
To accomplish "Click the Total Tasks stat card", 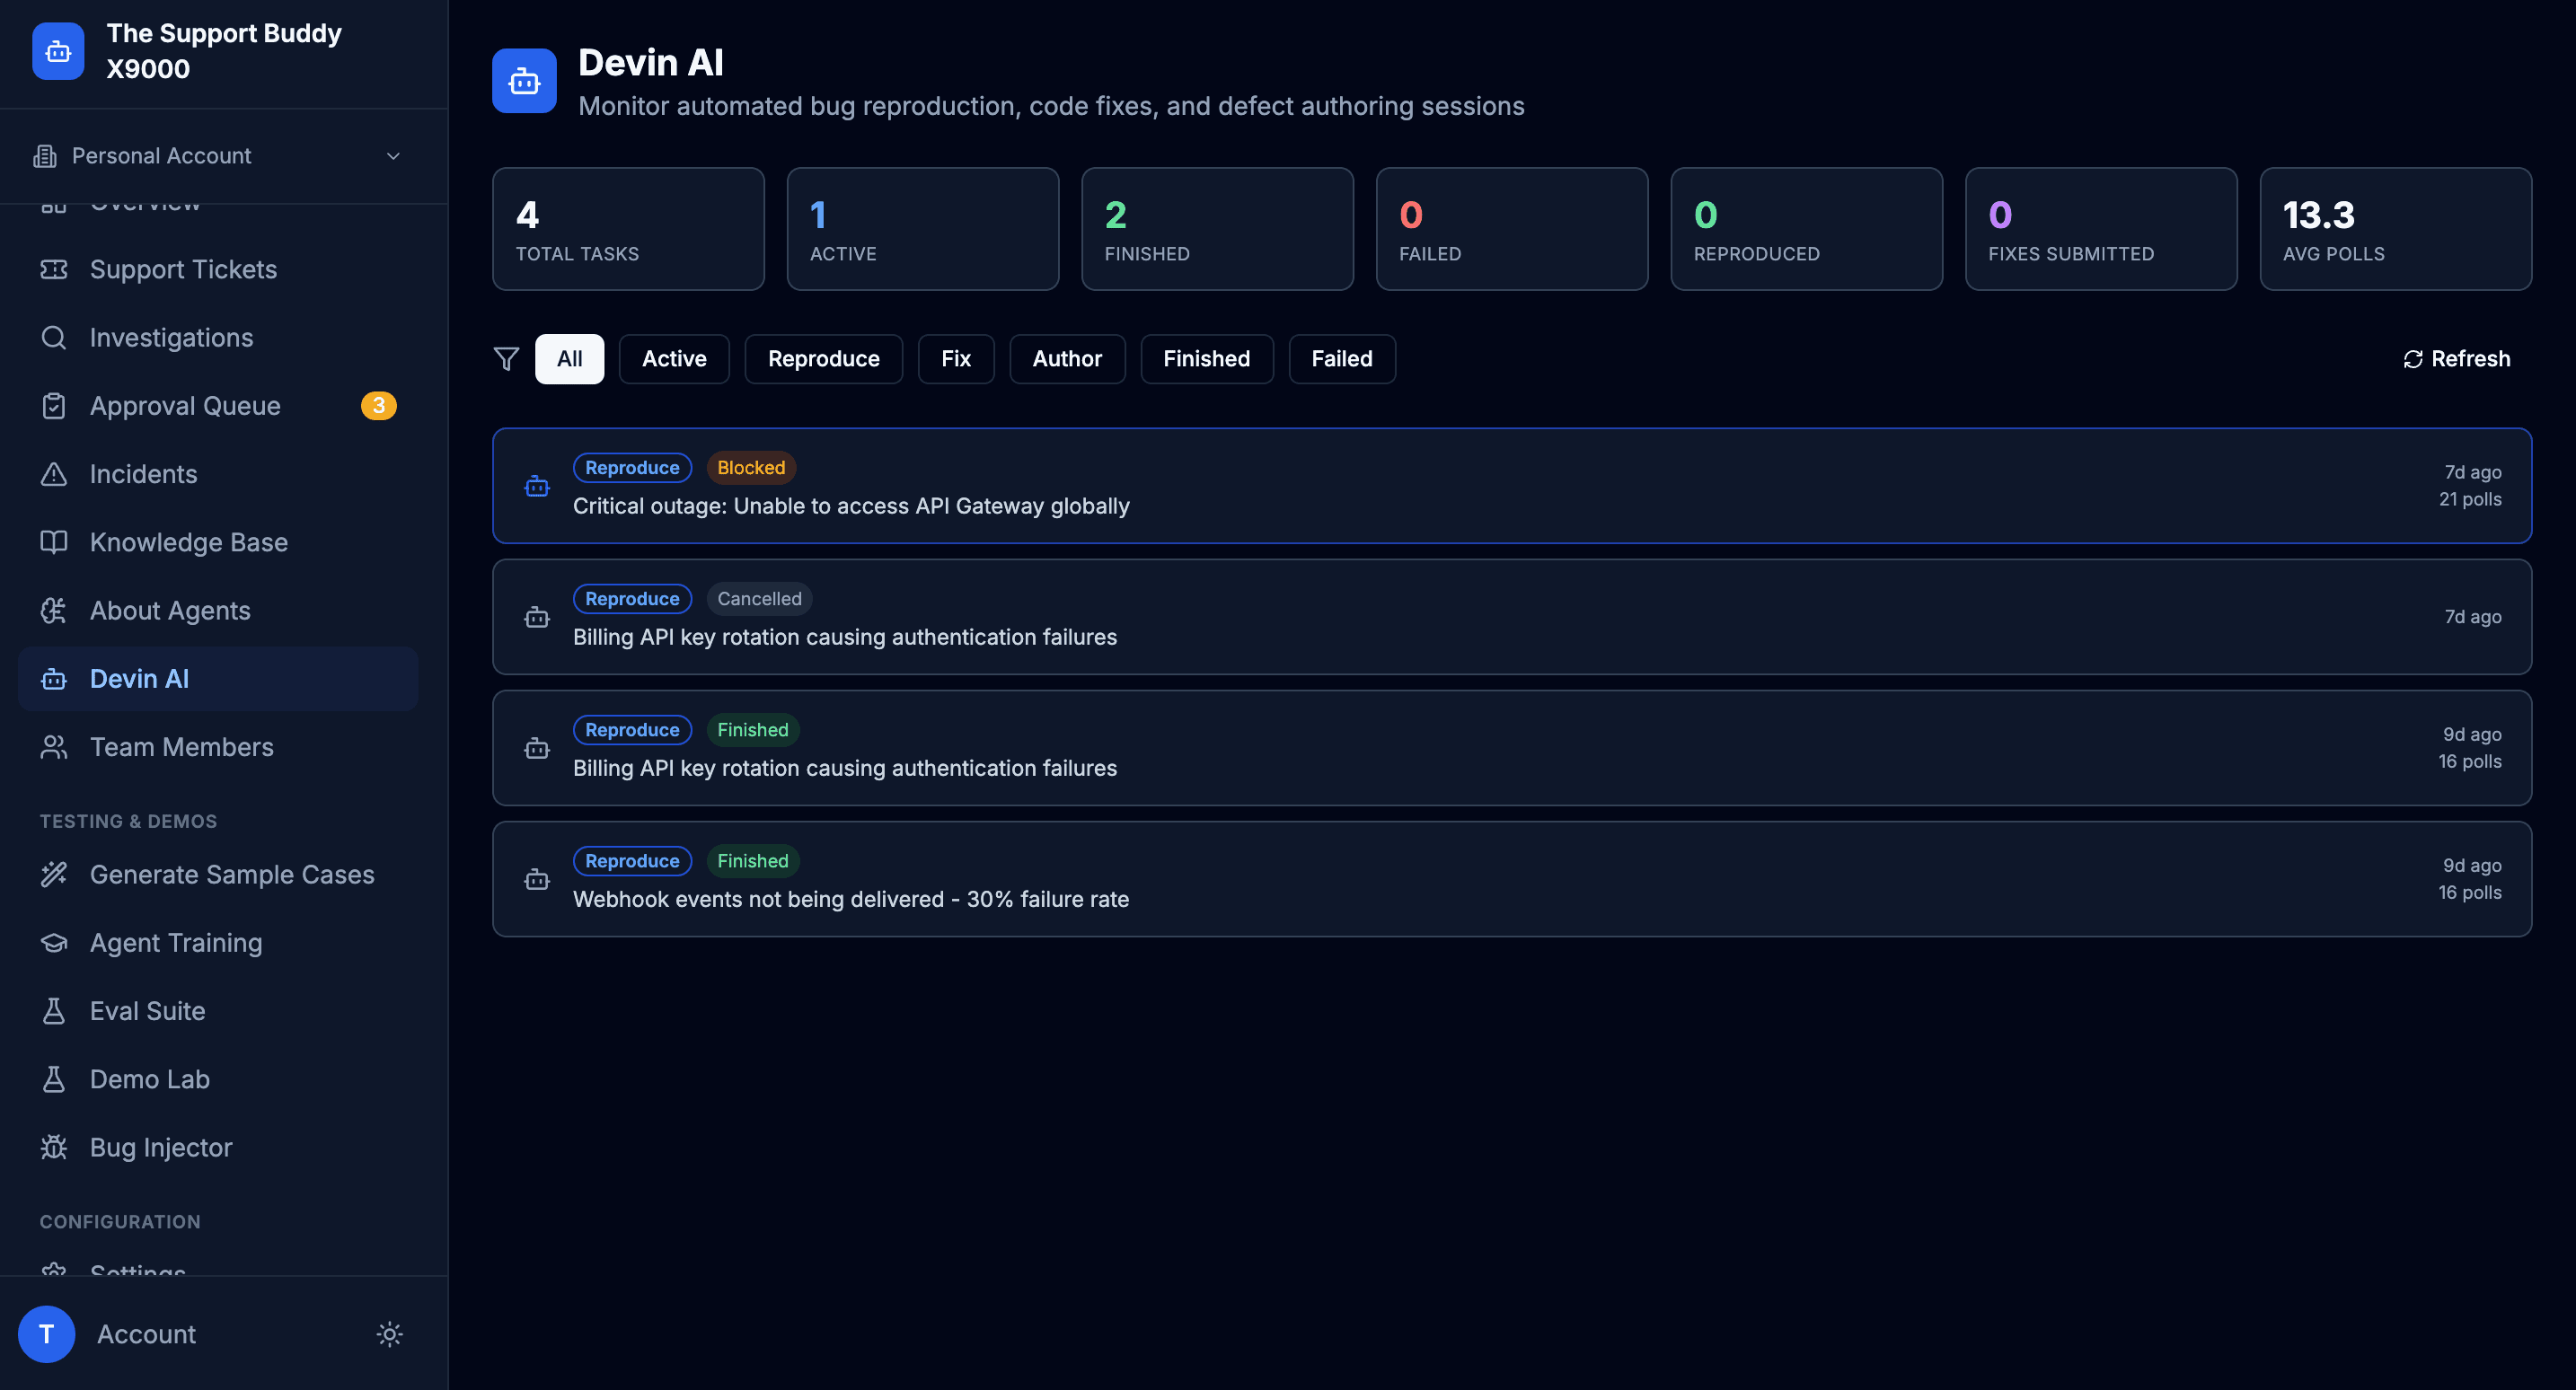I will pos(628,229).
